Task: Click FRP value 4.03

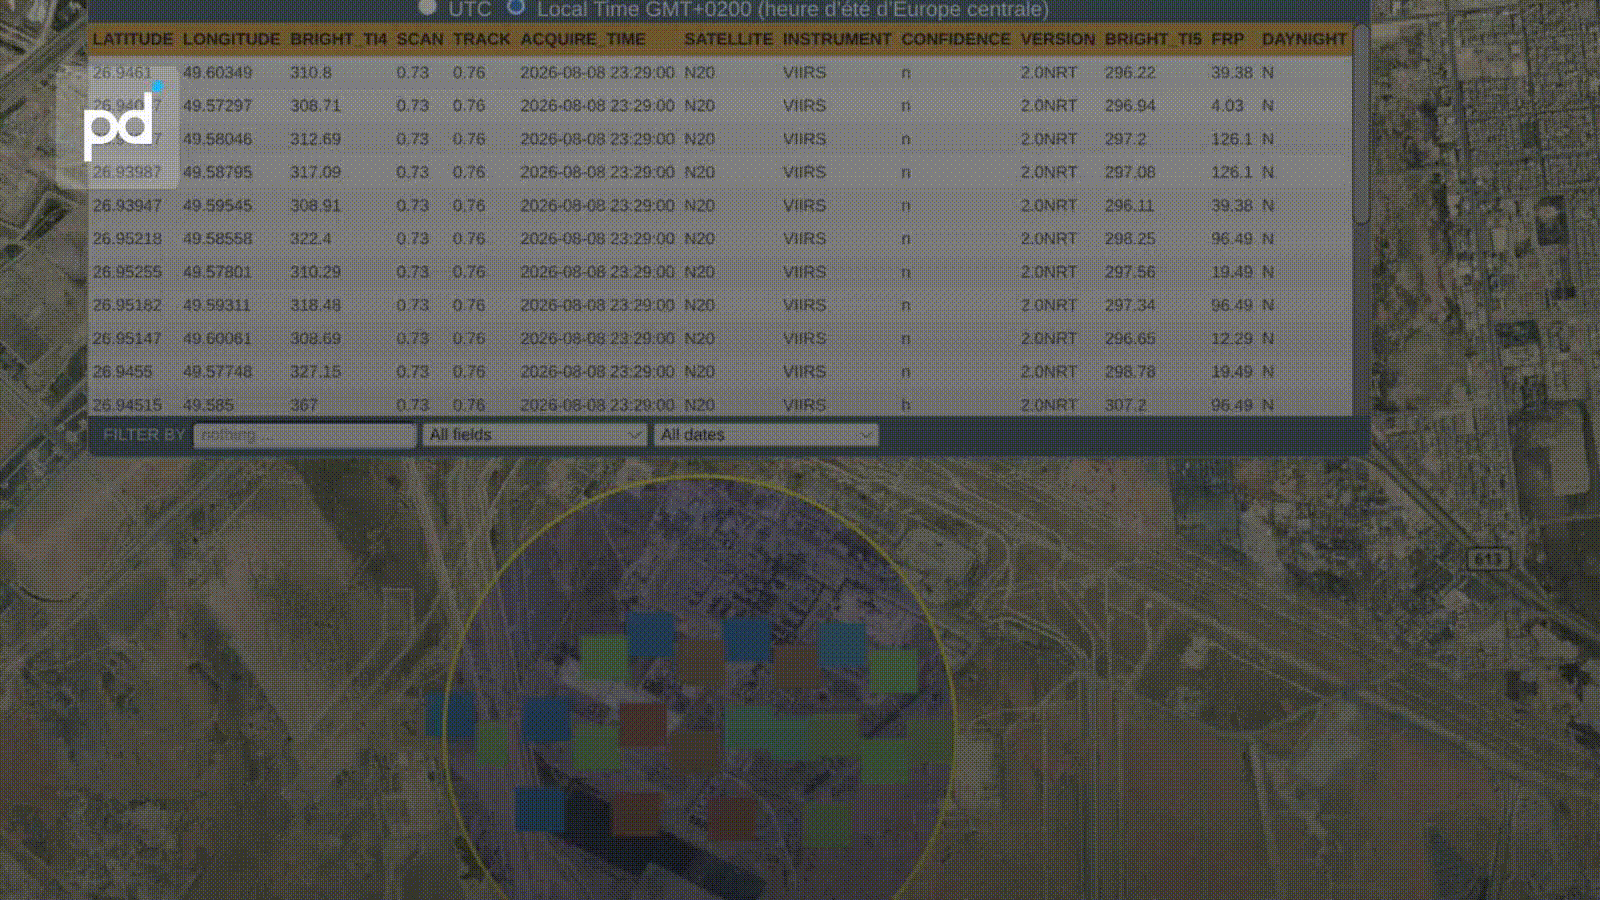Action: [1227, 106]
